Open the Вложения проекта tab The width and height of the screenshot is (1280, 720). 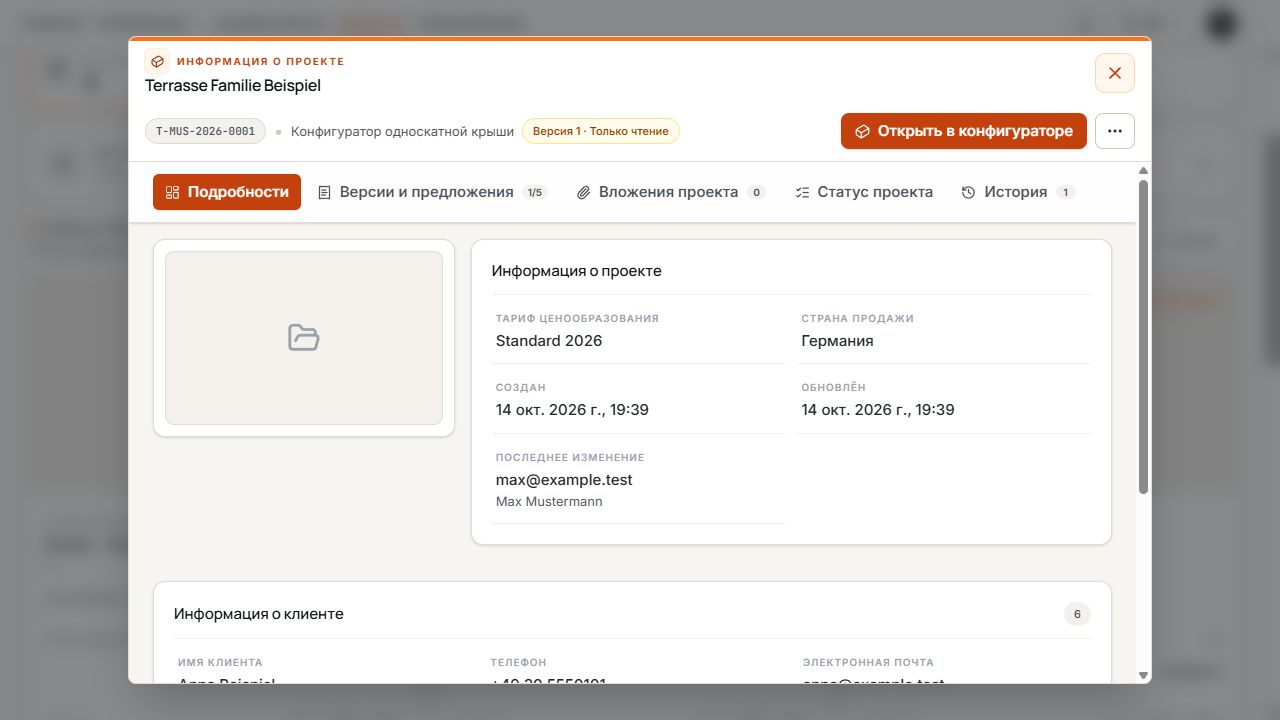[x=671, y=192]
